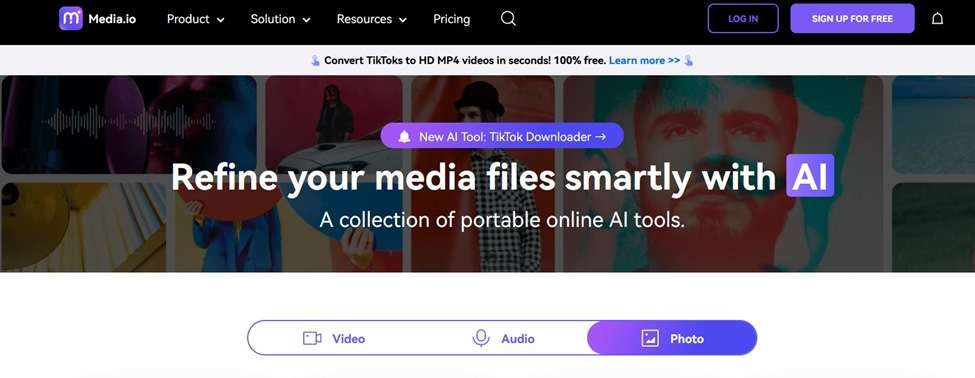Click 'Refine your media files smartly' headline

473,177
